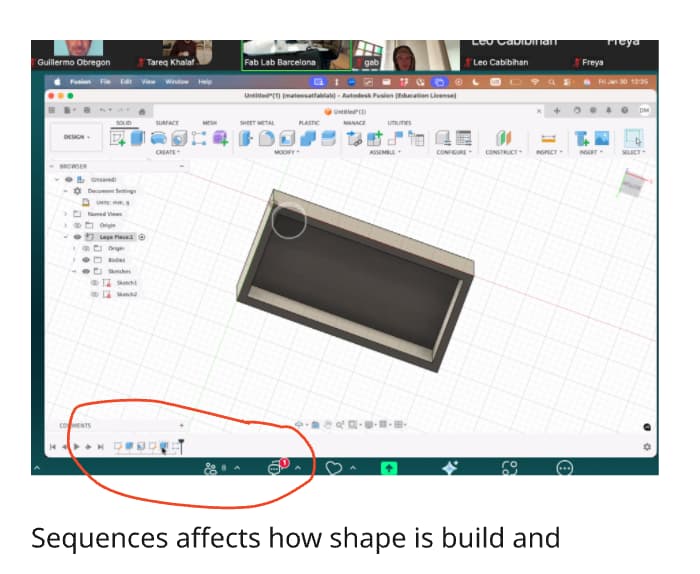Toggle visibility eye of Bodies folder

click(86, 260)
